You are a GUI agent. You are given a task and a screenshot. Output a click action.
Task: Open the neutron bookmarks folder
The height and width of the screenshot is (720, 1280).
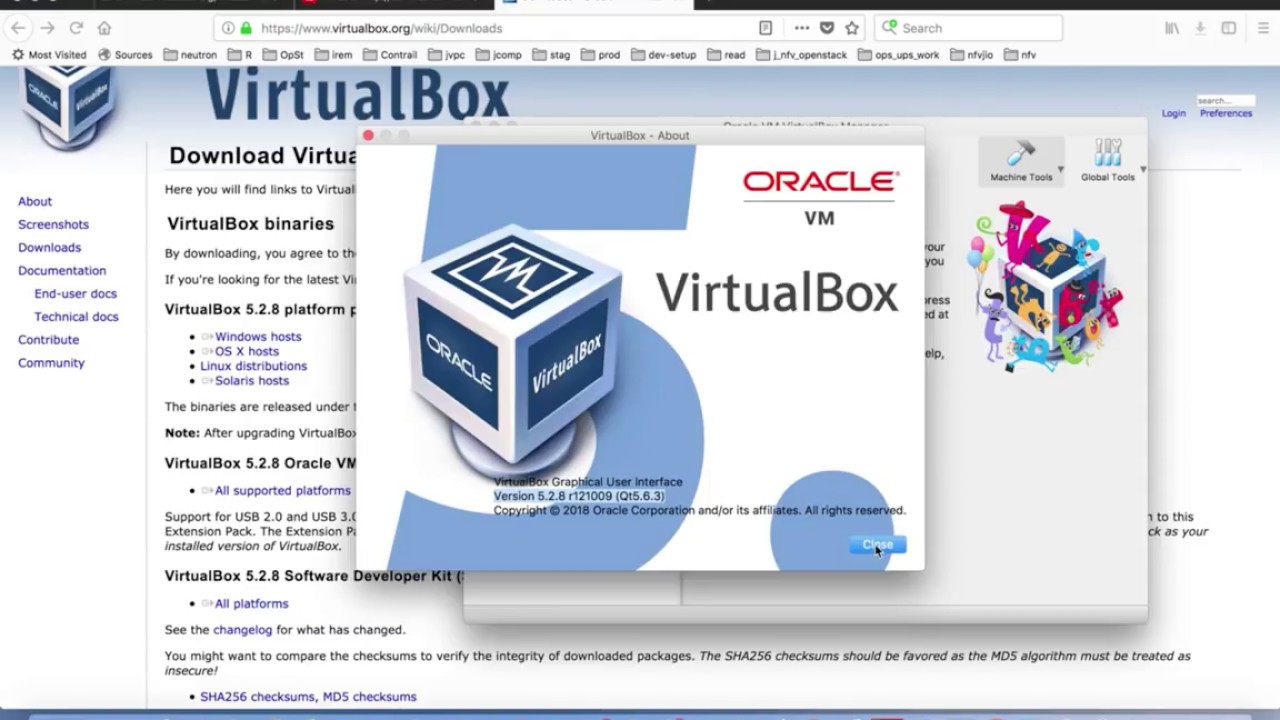click(x=190, y=55)
